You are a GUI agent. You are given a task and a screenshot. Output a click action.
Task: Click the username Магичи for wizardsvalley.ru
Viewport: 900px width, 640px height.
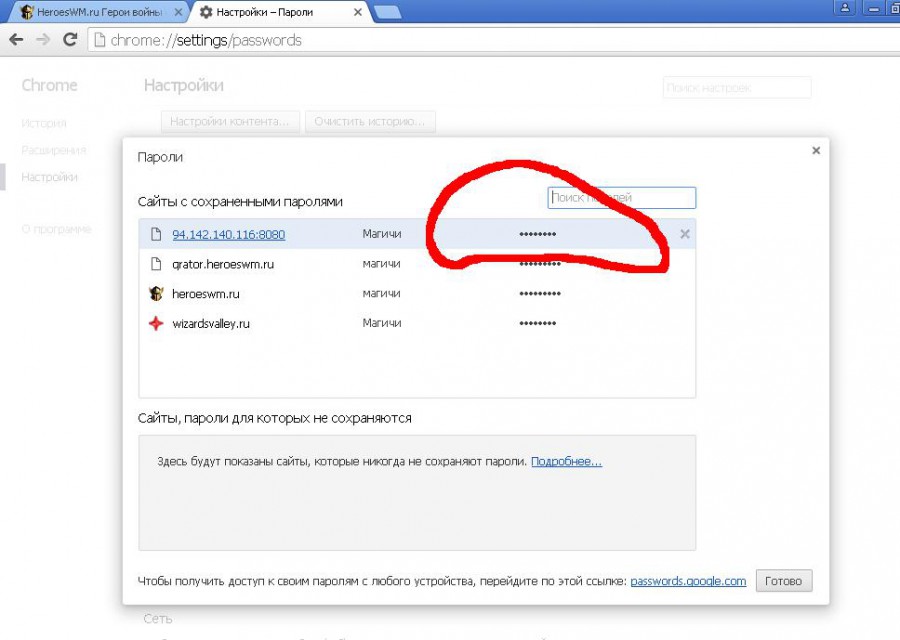tap(382, 323)
